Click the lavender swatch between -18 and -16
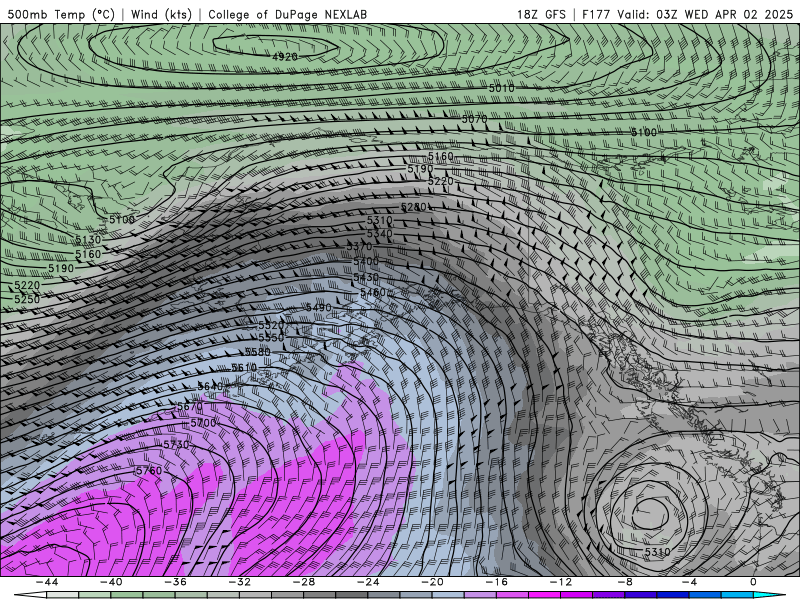800x600 pixels. [x=481, y=595]
